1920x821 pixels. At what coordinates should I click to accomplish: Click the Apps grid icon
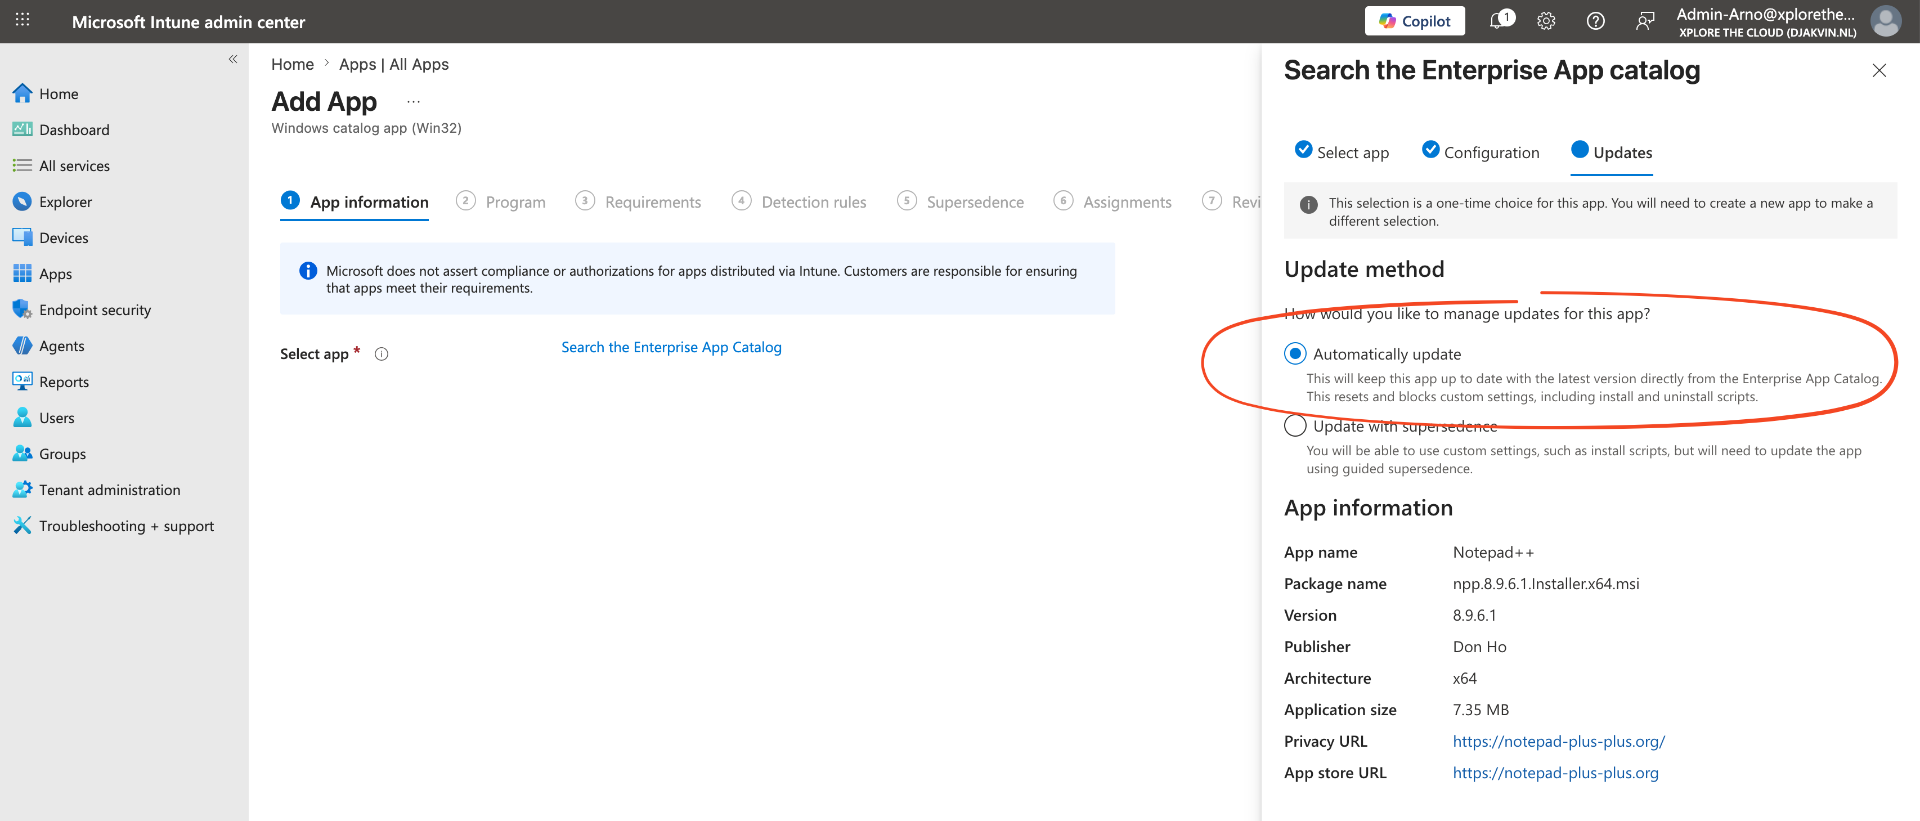tap(22, 274)
